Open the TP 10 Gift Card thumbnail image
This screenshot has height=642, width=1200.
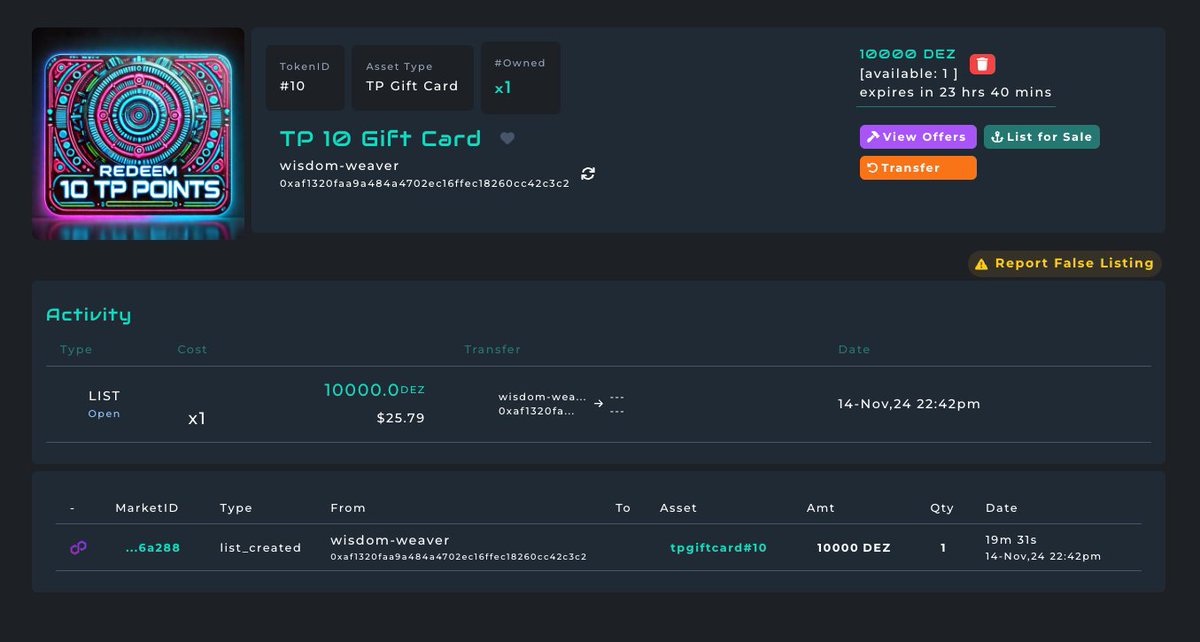tap(138, 133)
